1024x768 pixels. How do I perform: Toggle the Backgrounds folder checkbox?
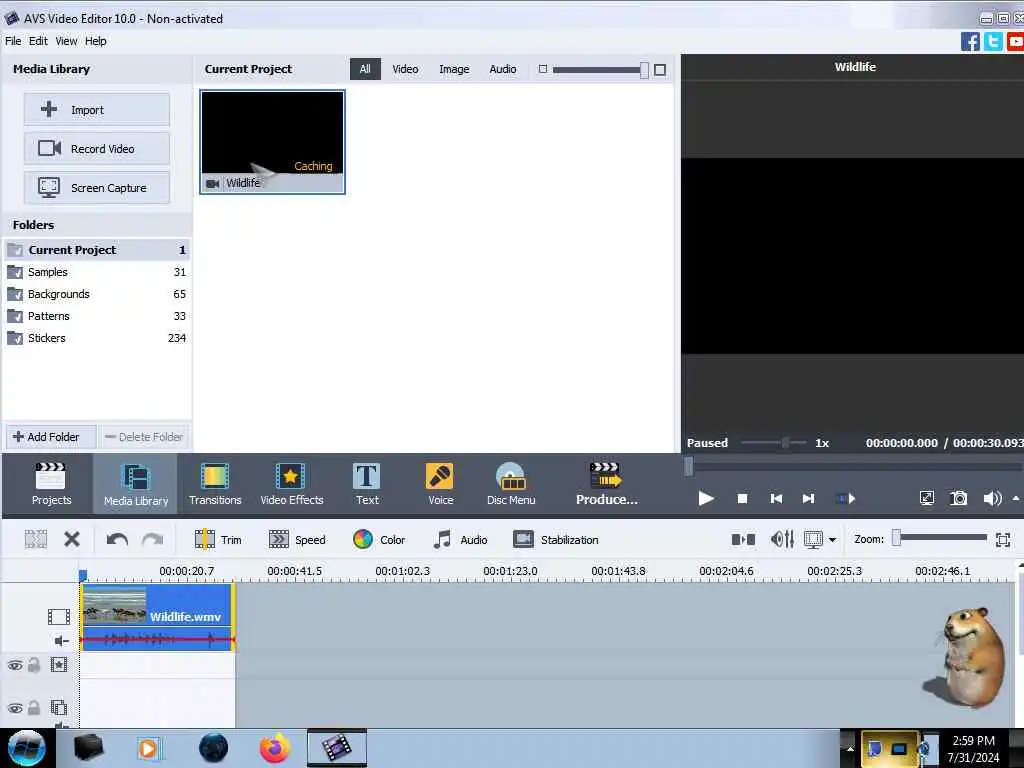15,295
